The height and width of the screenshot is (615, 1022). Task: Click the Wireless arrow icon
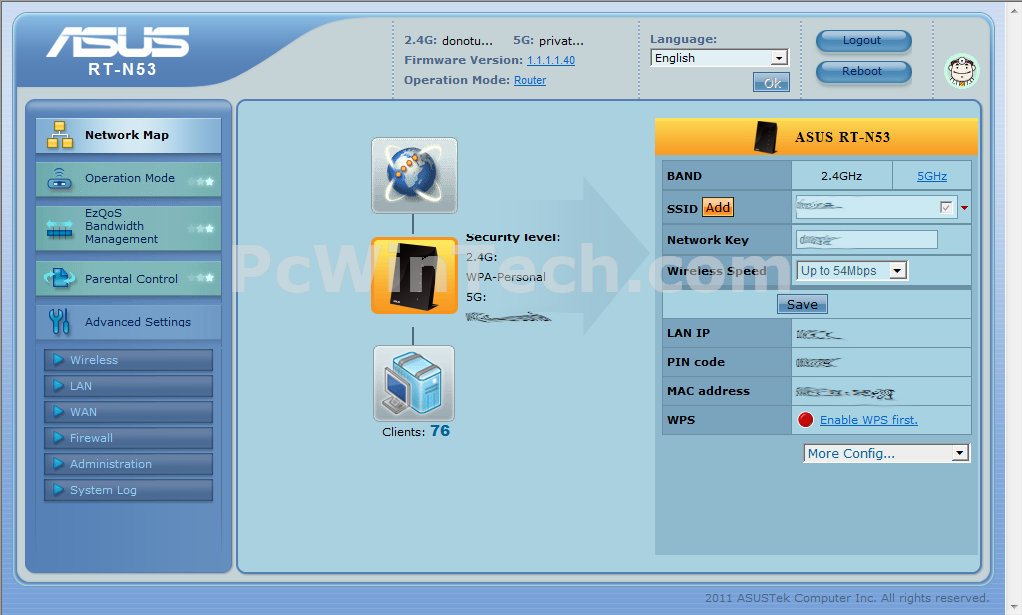click(59, 360)
